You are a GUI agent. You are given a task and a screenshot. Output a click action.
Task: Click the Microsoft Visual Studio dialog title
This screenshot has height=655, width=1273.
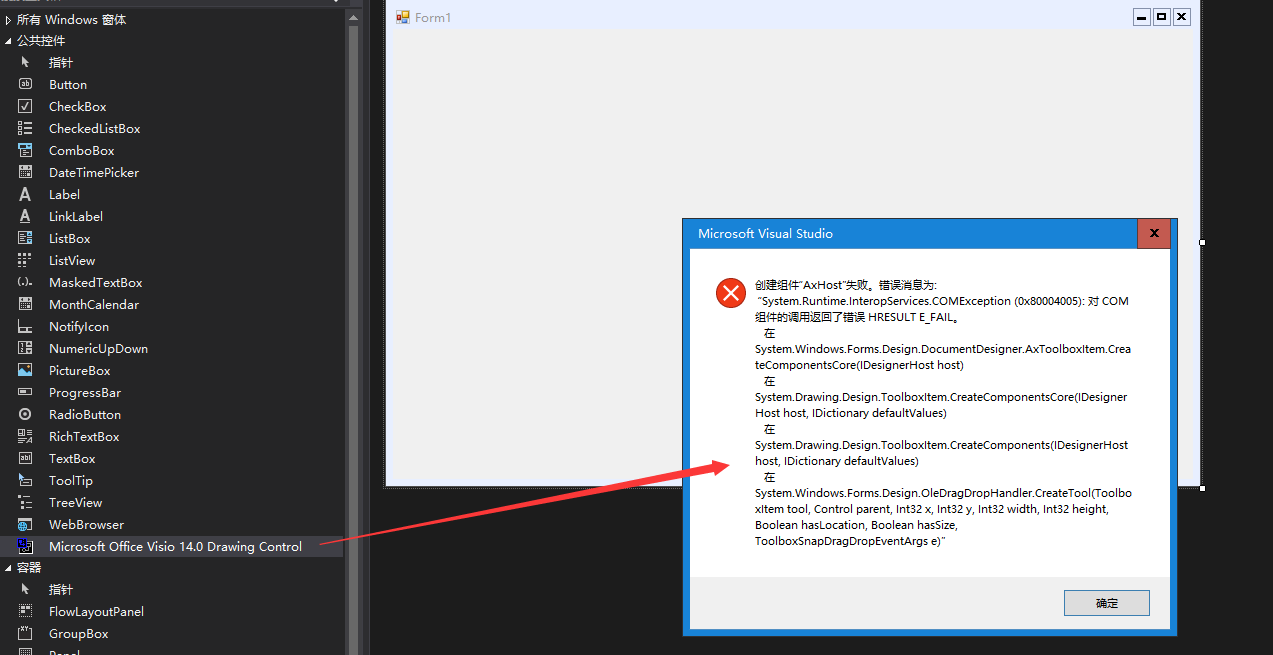pyautogui.click(x=765, y=234)
